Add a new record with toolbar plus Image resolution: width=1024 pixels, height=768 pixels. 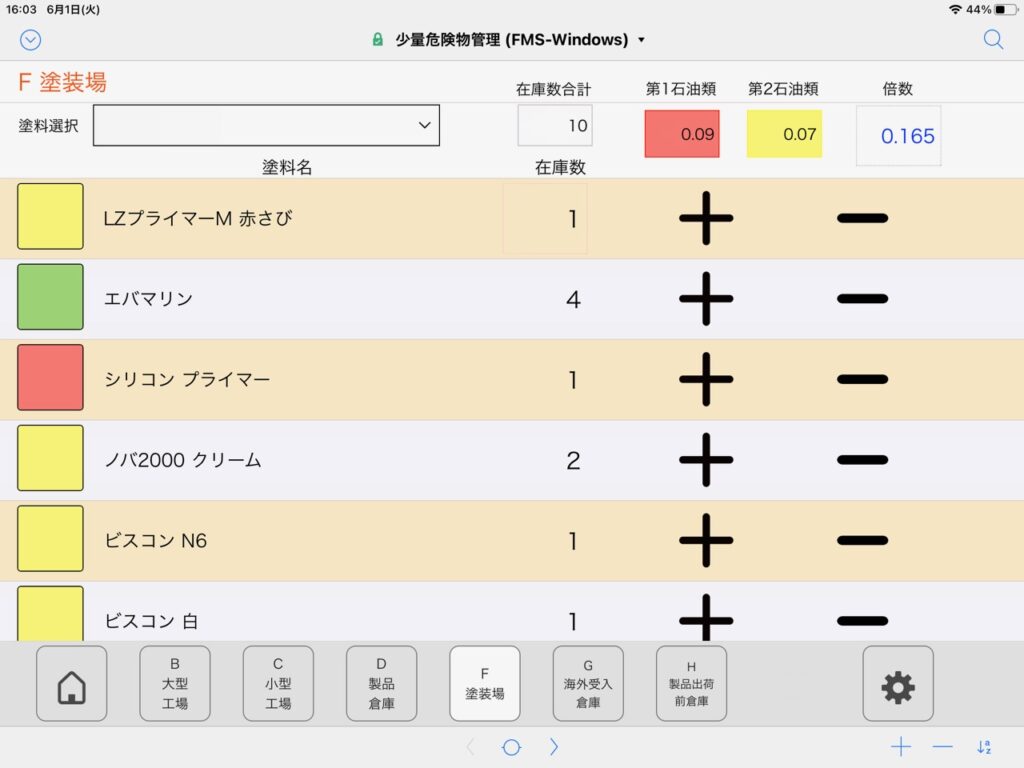pos(901,747)
